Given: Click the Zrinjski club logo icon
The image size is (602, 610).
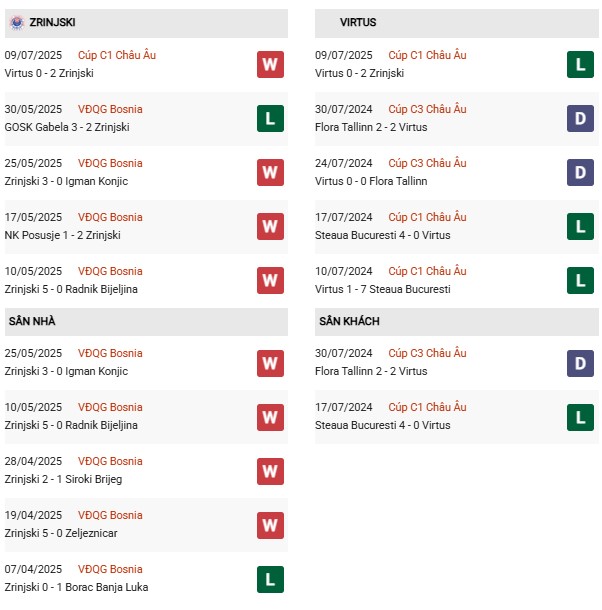Looking at the screenshot, I should click(15, 22).
